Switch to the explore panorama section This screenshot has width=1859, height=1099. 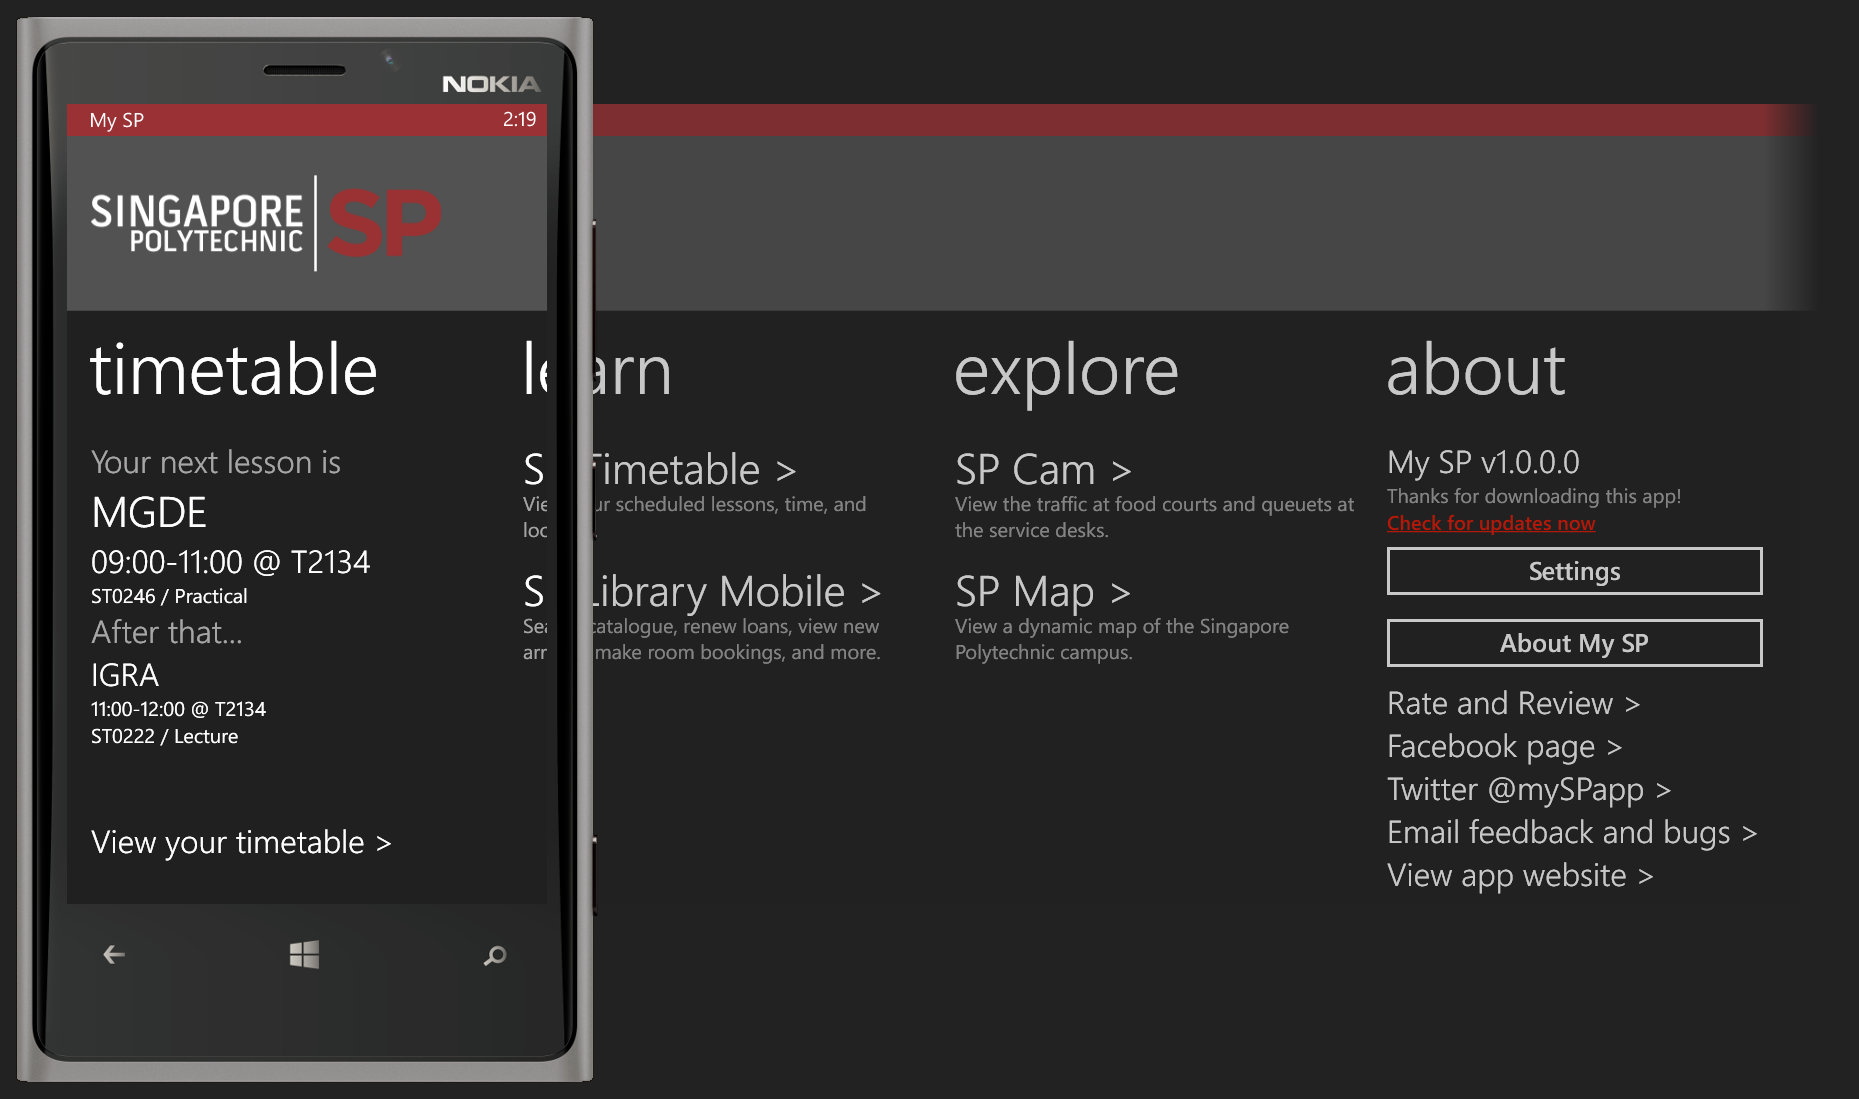coord(1066,373)
